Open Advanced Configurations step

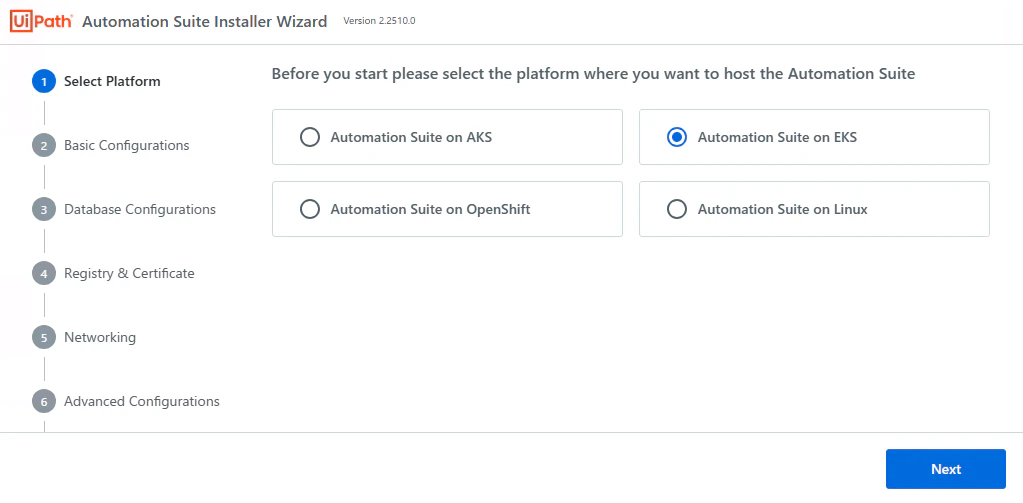coord(142,401)
